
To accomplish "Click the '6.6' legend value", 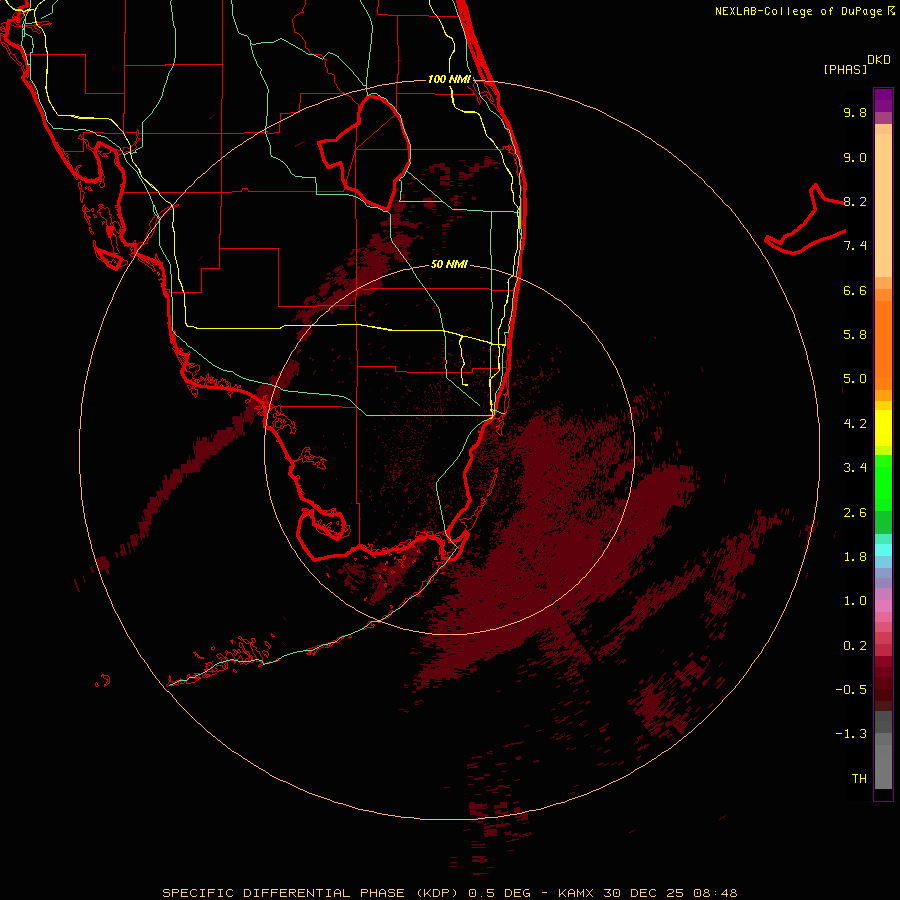I will click(x=855, y=290).
